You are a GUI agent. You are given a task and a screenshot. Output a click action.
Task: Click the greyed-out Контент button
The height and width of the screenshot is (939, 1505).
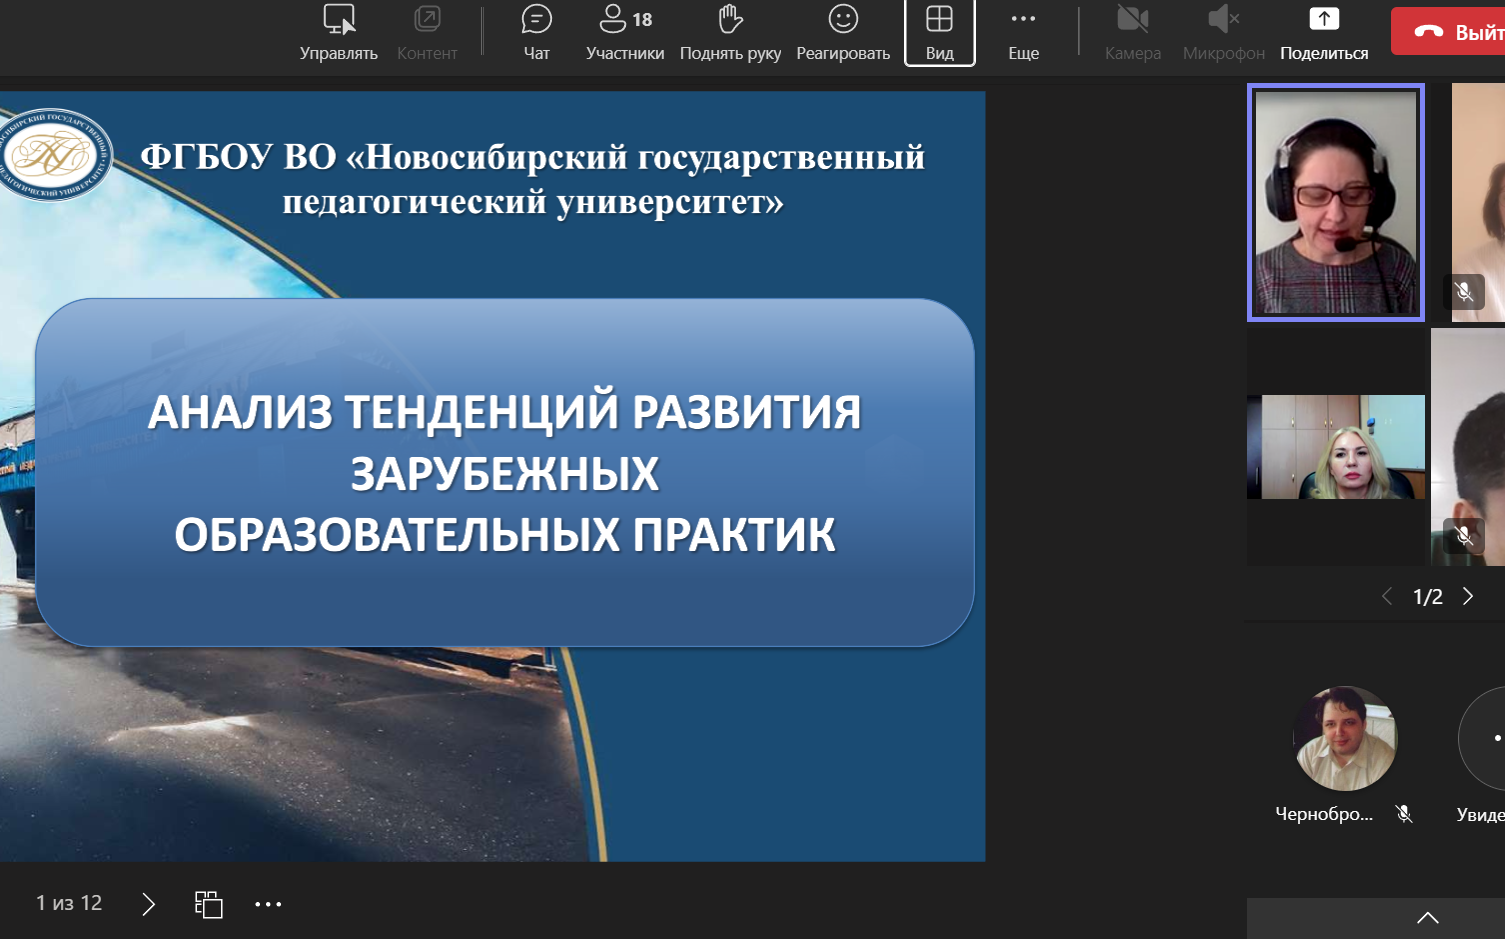click(427, 33)
